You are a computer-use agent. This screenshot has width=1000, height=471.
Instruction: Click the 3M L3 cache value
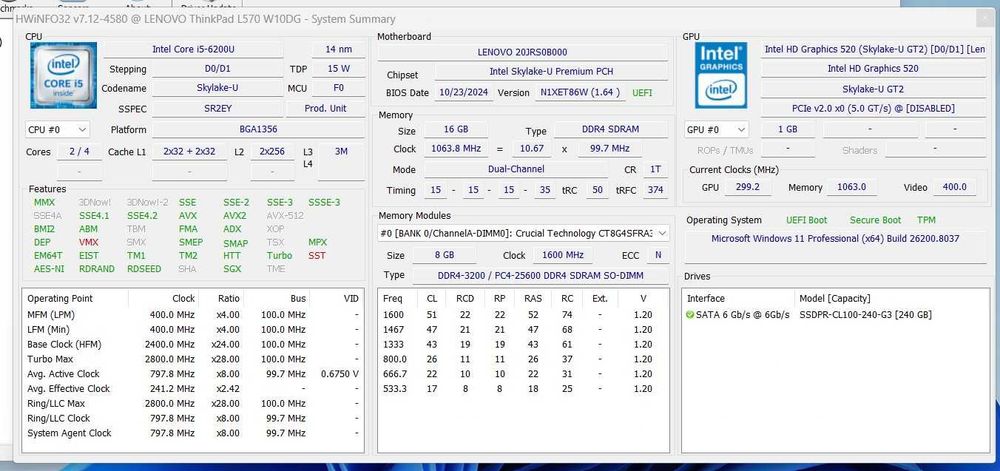click(341, 152)
